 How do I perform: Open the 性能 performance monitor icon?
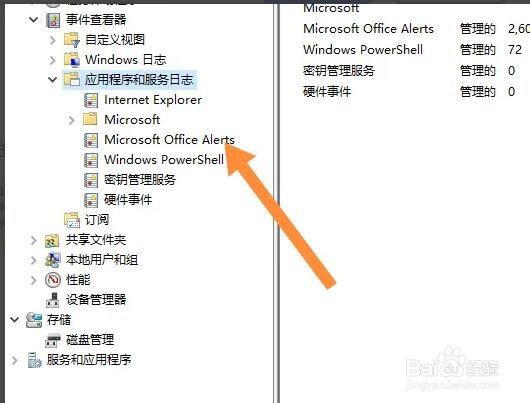click(53, 280)
